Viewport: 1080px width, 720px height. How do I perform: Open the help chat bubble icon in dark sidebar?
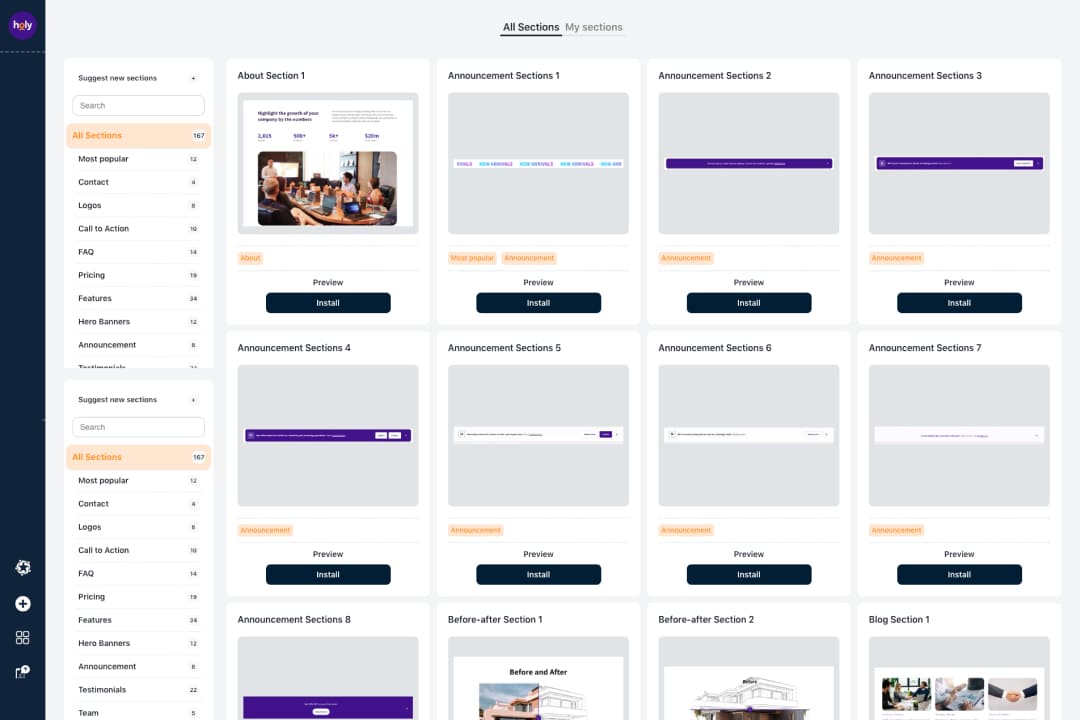(x=23, y=672)
